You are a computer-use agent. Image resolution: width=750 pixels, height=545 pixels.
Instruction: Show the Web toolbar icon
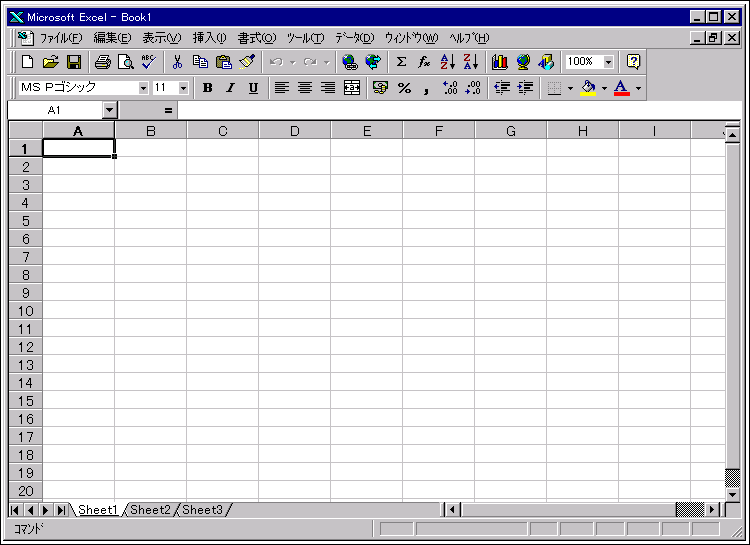tap(373, 62)
